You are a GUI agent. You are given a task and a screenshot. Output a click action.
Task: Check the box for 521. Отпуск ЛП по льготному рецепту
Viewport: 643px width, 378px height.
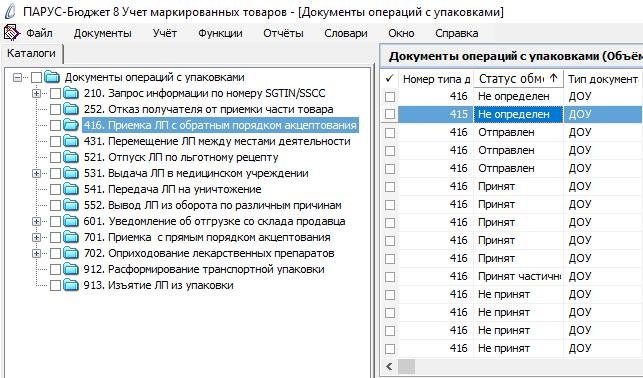point(55,157)
